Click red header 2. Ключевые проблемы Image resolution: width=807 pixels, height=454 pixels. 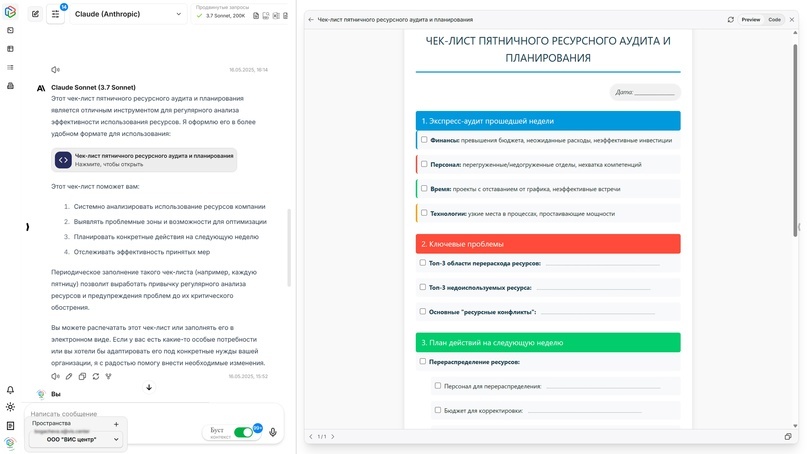[548, 244]
